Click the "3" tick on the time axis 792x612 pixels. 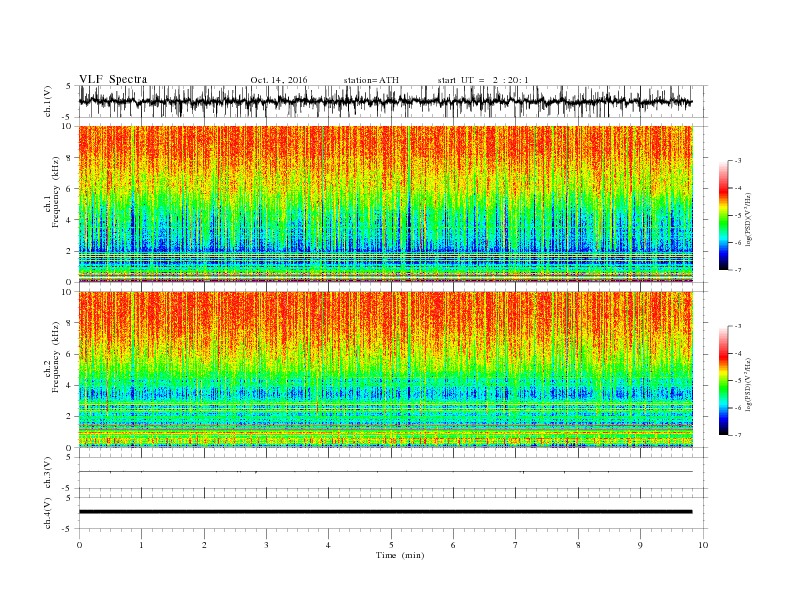pos(266,545)
